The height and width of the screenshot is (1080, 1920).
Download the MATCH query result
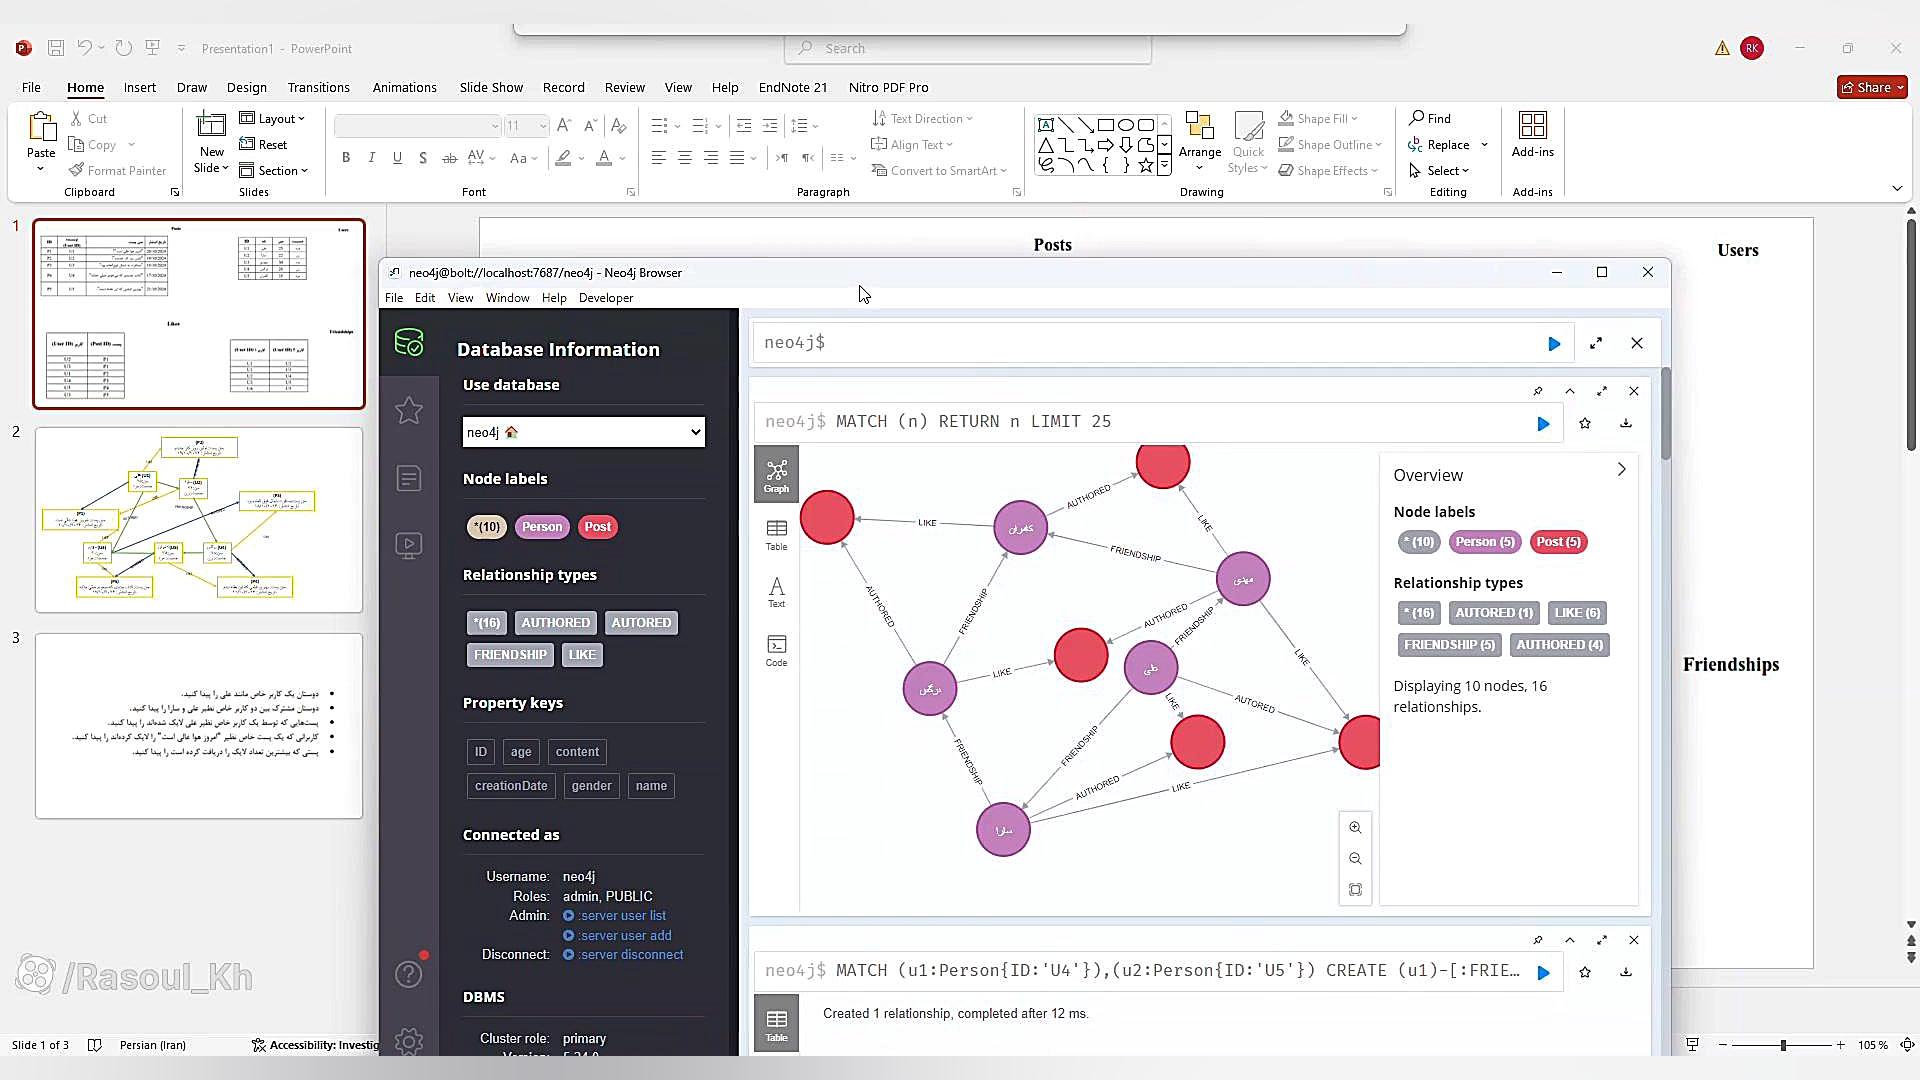1626,423
